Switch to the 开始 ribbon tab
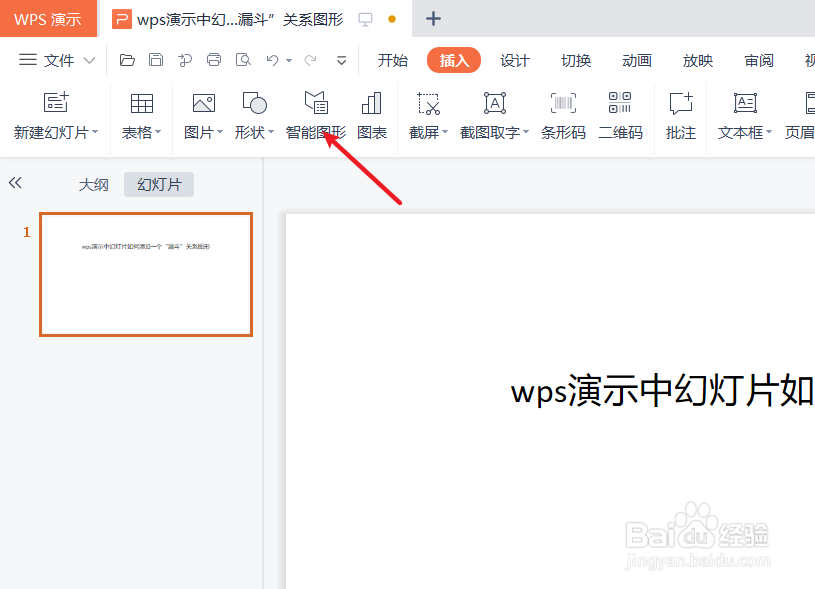This screenshot has width=815, height=589. [392, 60]
